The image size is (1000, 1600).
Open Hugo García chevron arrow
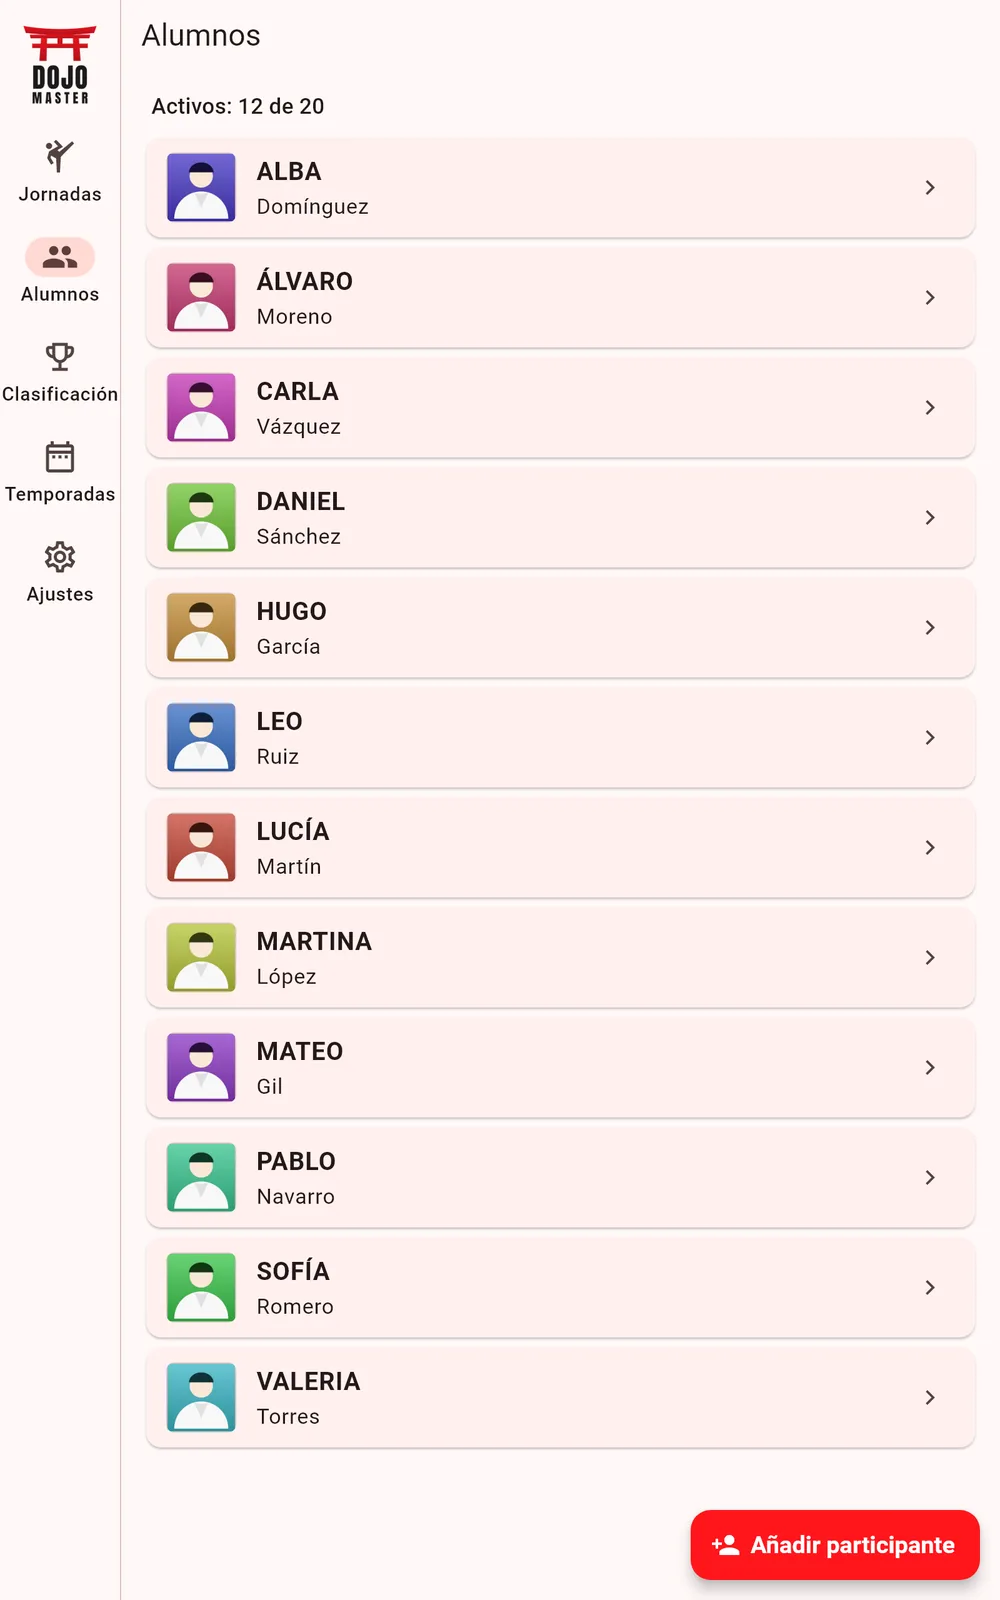pos(930,627)
